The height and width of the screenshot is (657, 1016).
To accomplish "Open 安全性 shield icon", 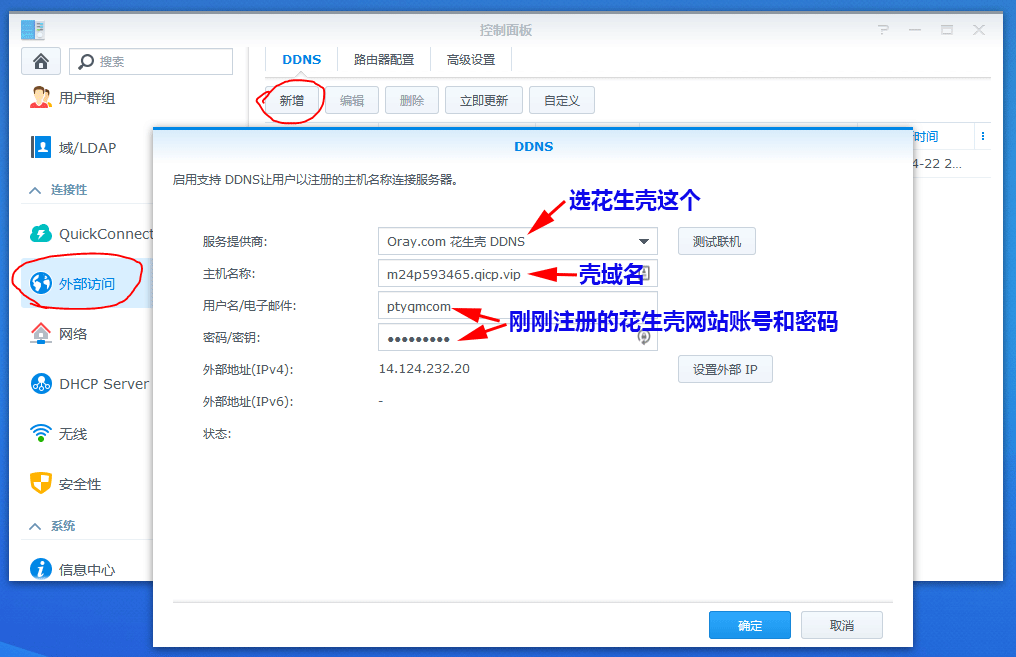I will click(41, 483).
